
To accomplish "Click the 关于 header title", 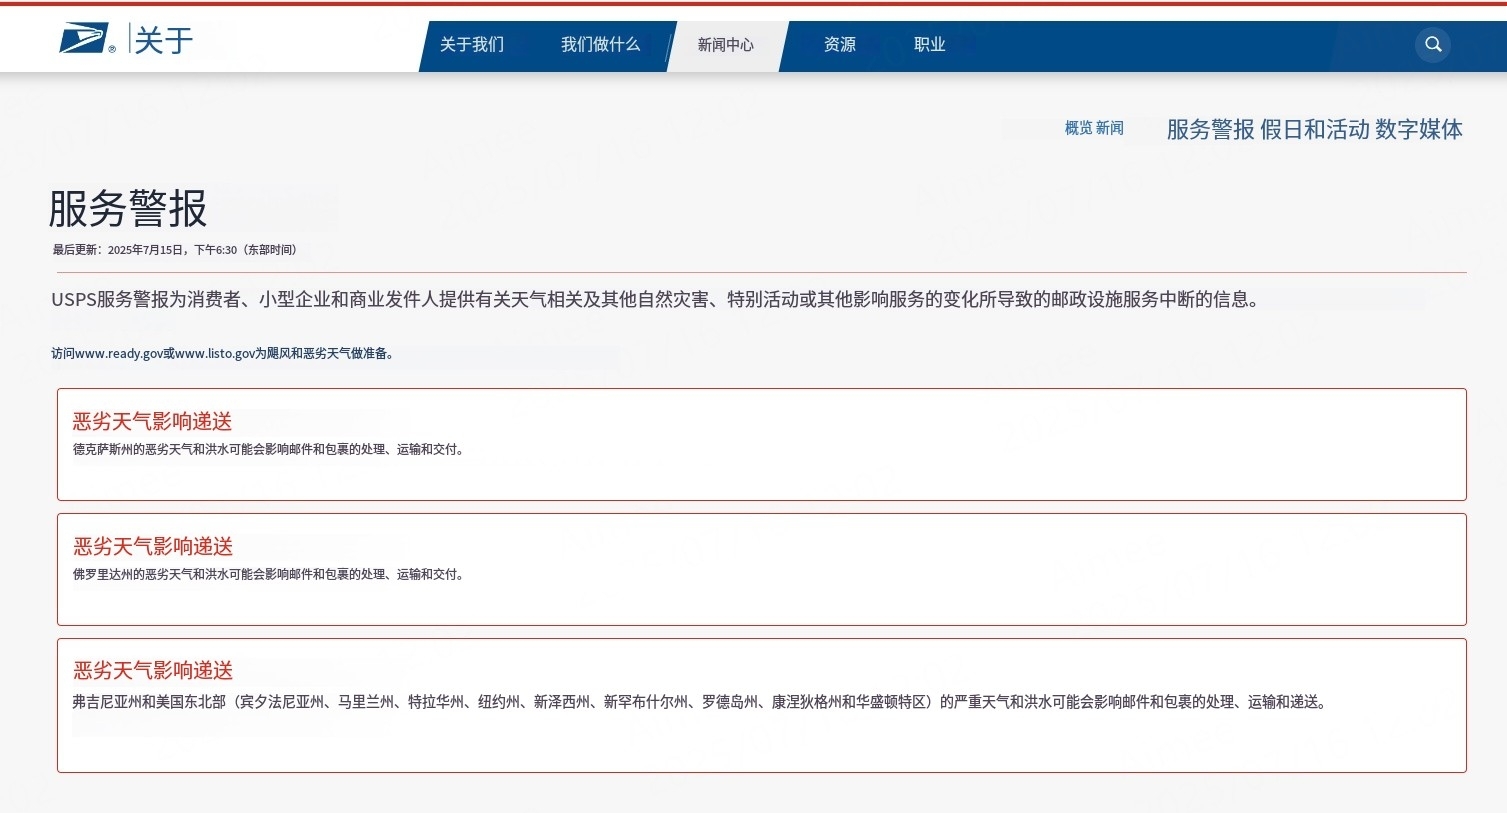I will tap(164, 41).
